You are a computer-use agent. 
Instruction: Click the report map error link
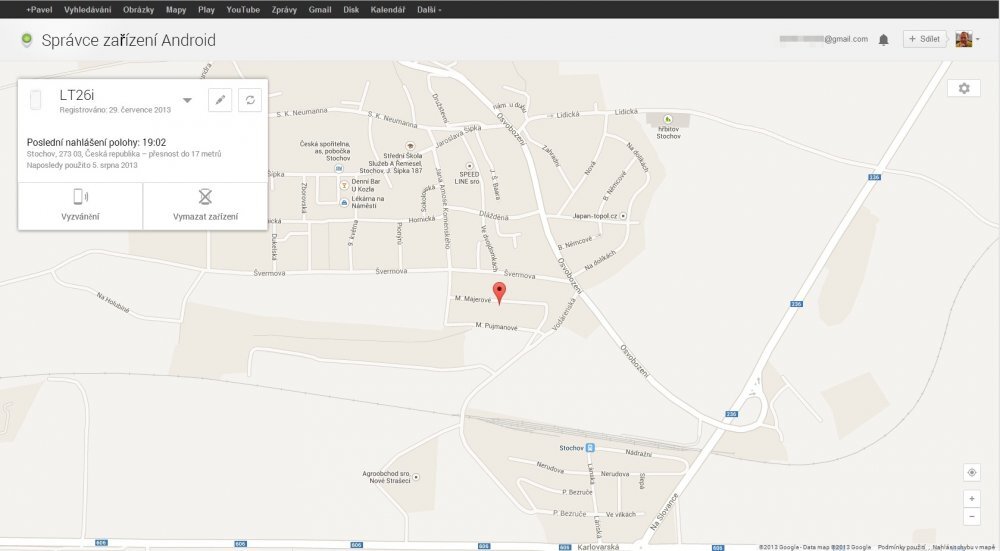[963, 547]
